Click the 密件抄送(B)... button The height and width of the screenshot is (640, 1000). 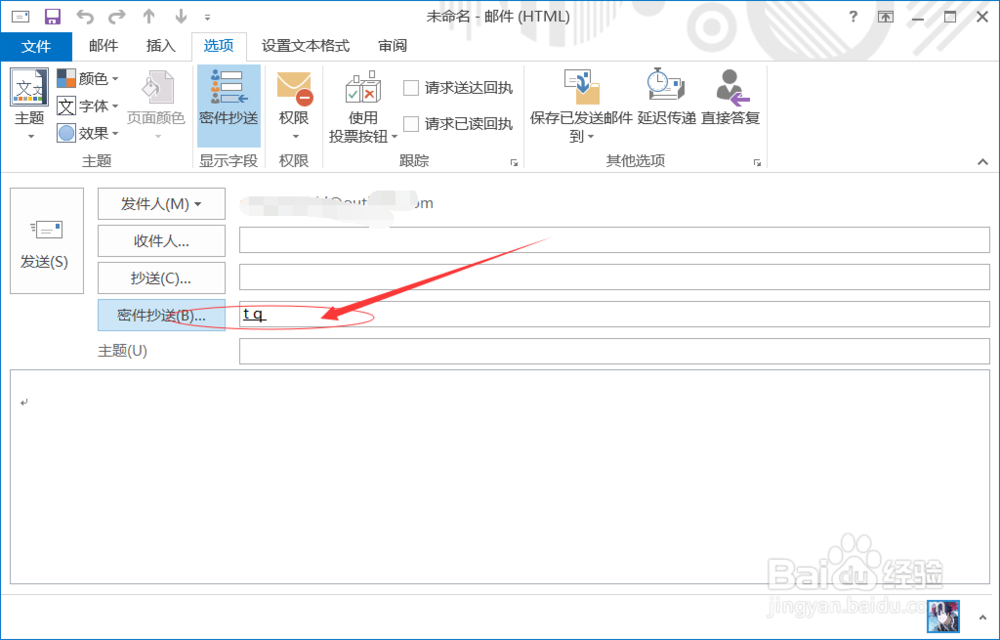161,315
